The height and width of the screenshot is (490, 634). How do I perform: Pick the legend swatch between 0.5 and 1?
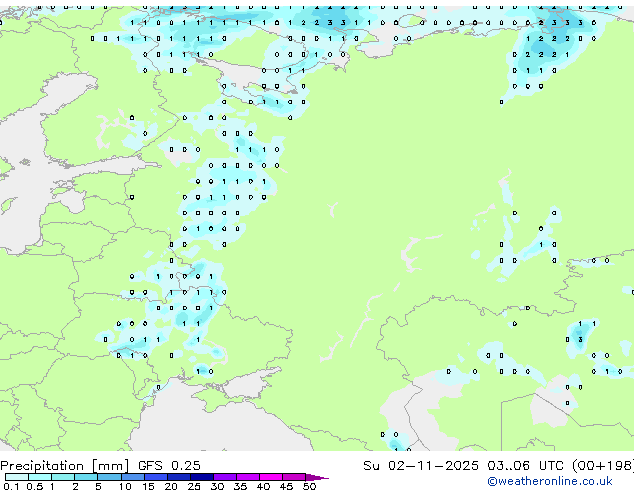pyautogui.click(x=40, y=477)
